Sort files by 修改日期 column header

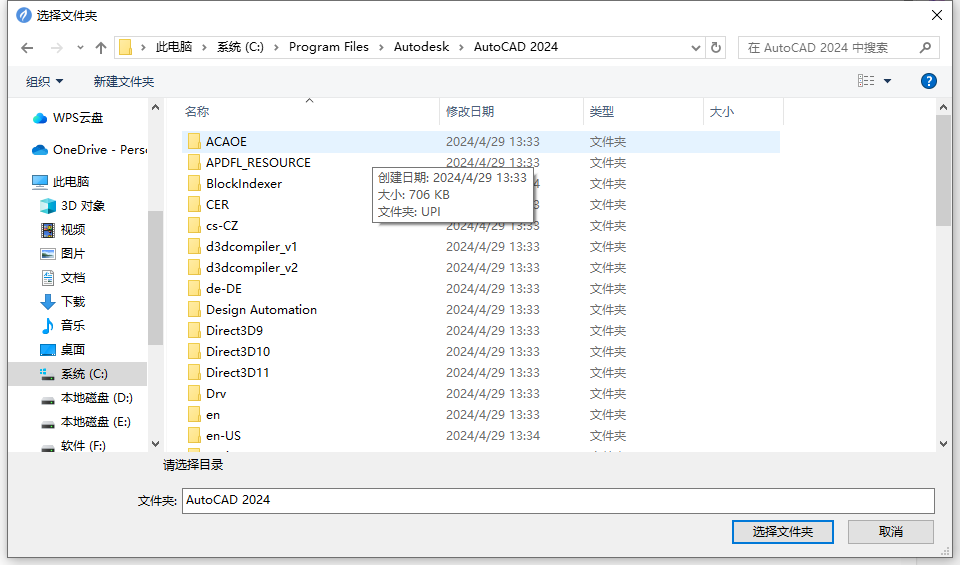click(470, 112)
